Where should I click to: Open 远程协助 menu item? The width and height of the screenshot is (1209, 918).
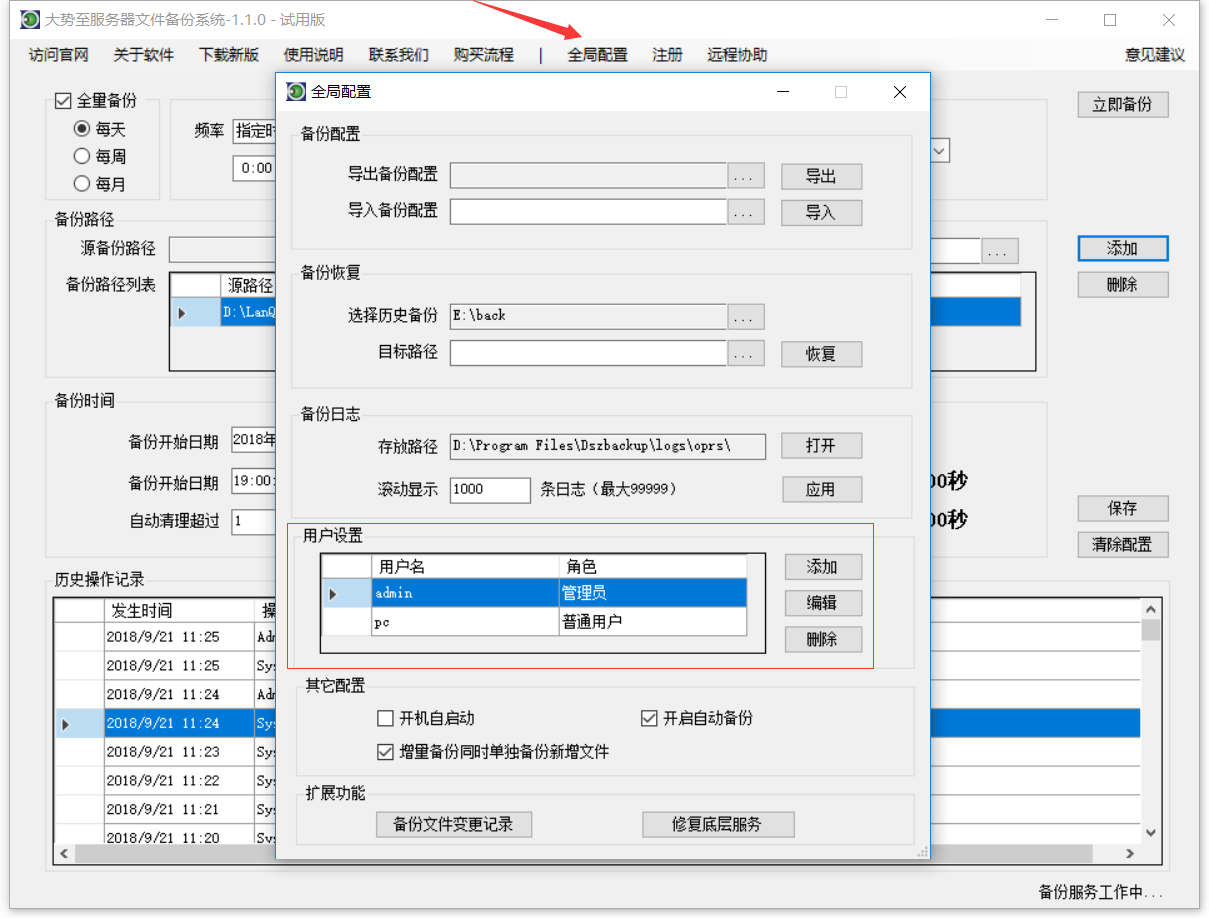pos(737,55)
